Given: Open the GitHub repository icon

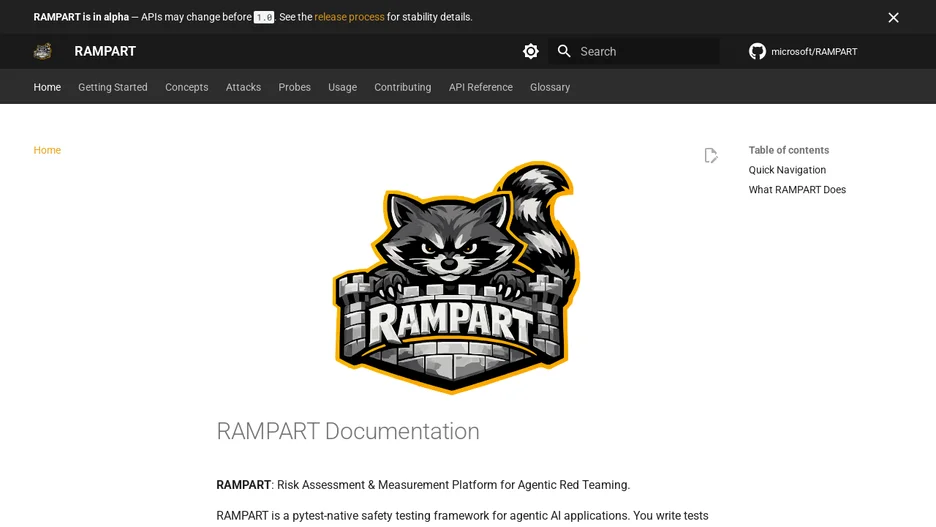Looking at the screenshot, I should pyautogui.click(x=757, y=51).
